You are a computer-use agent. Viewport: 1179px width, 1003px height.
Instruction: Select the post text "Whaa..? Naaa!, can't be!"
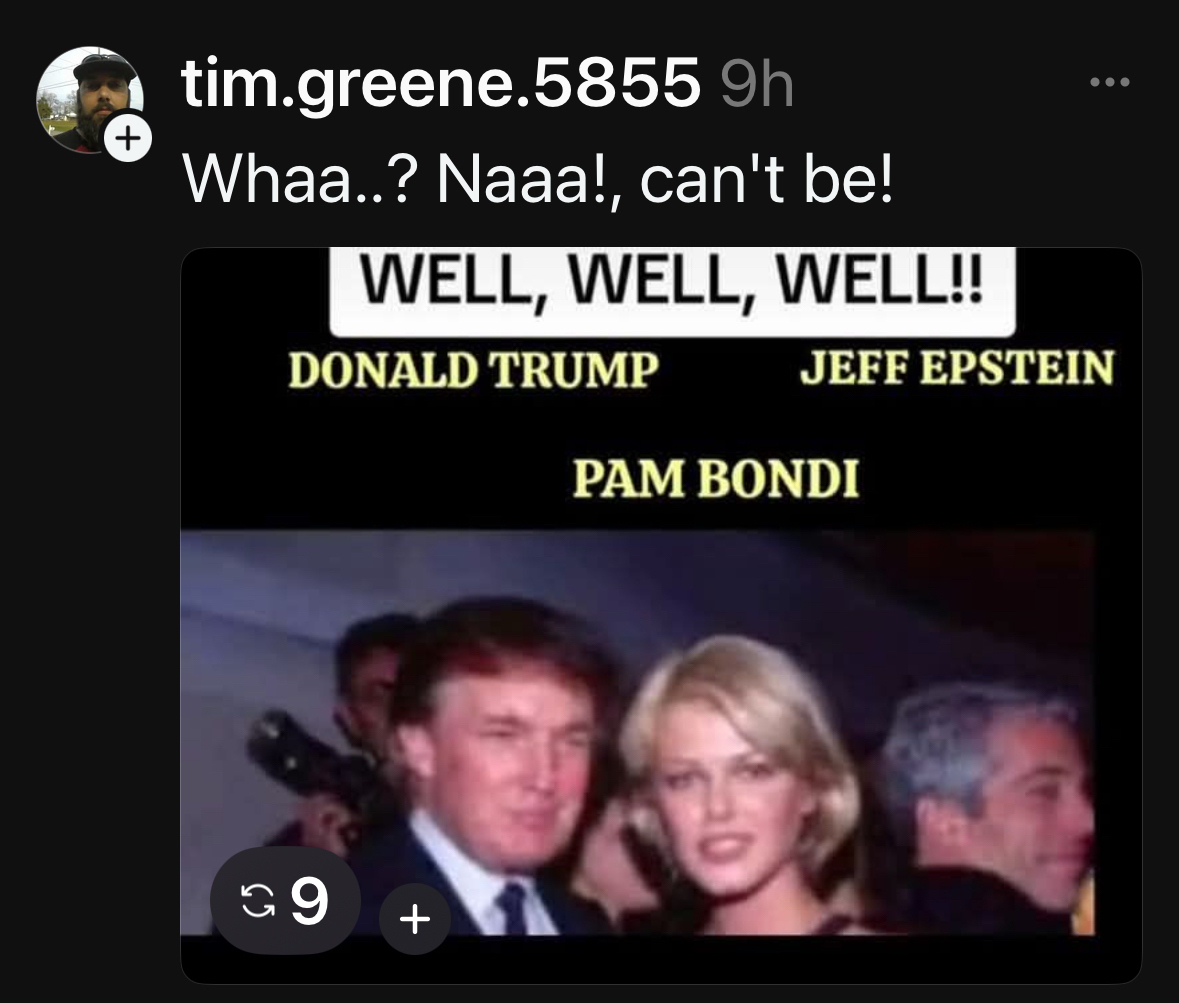538,180
